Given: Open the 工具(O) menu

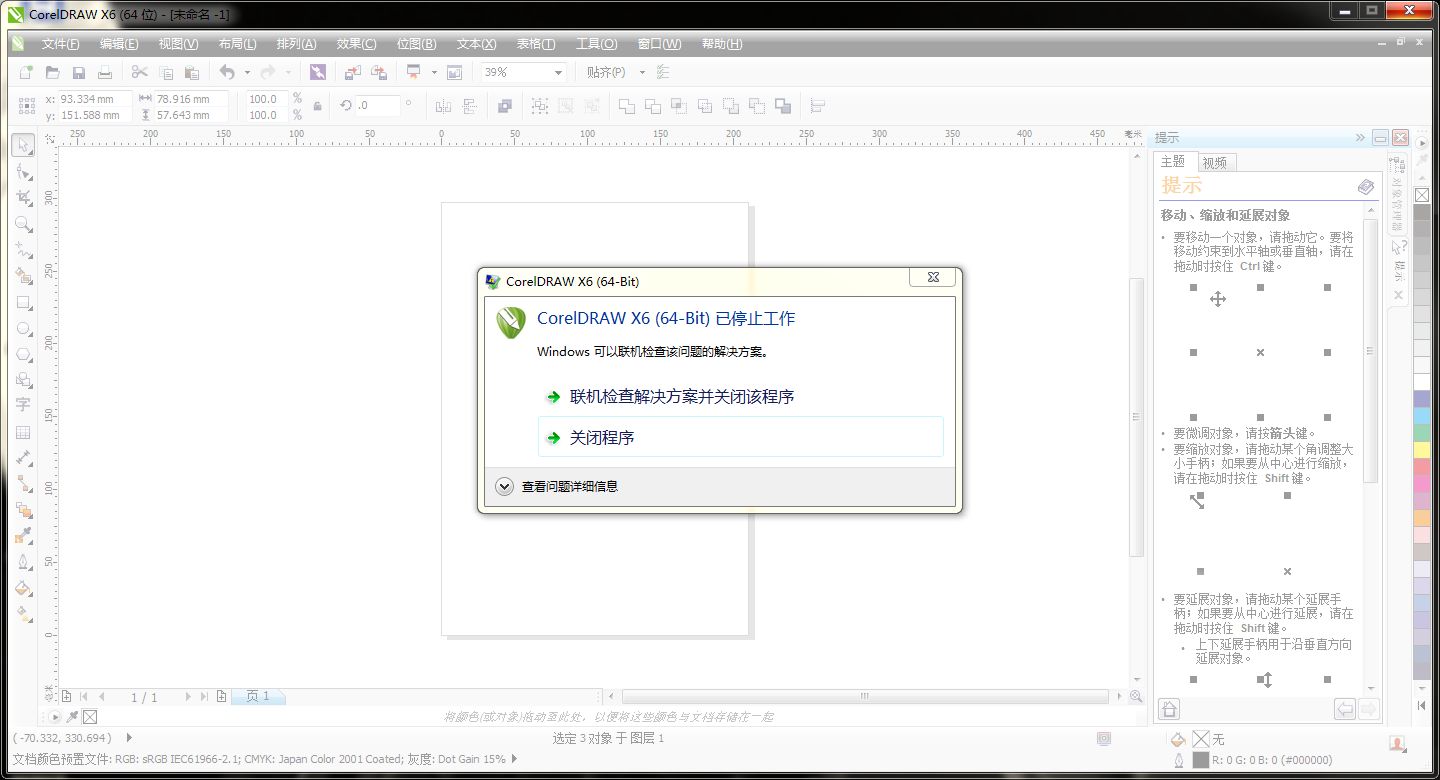Looking at the screenshot, I should (x=596, y=44).
